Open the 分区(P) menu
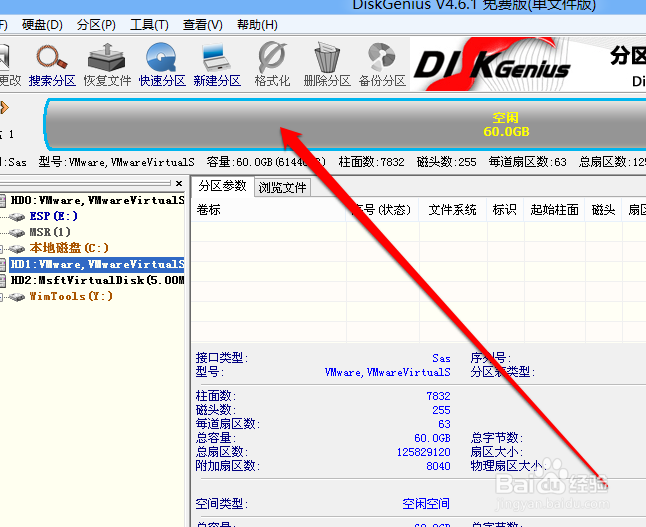The image size is (646, 527). click(x=96, y=25)
